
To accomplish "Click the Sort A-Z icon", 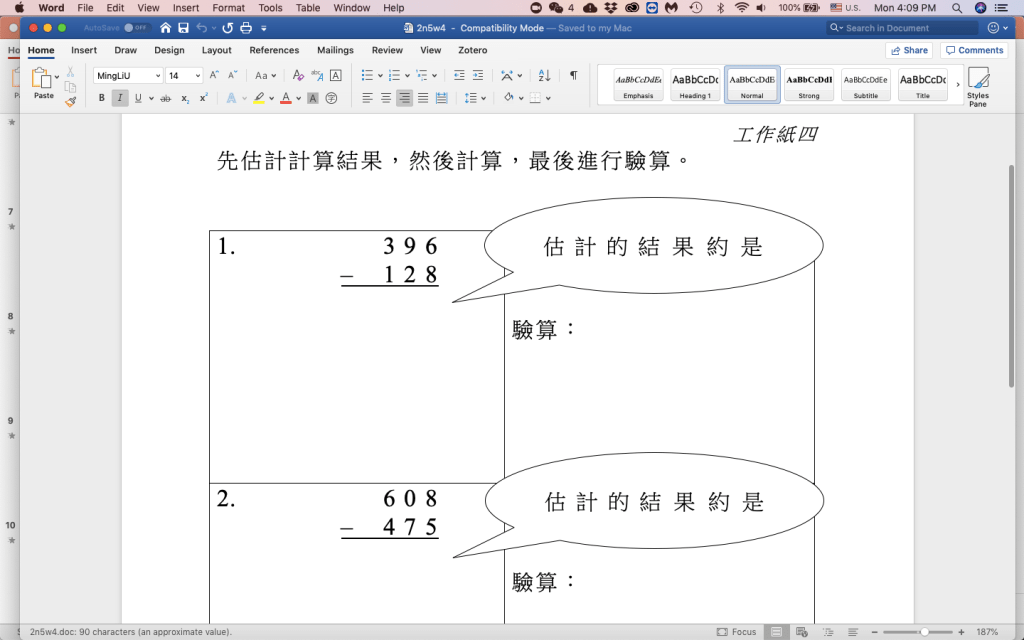I will pos(544,76).
